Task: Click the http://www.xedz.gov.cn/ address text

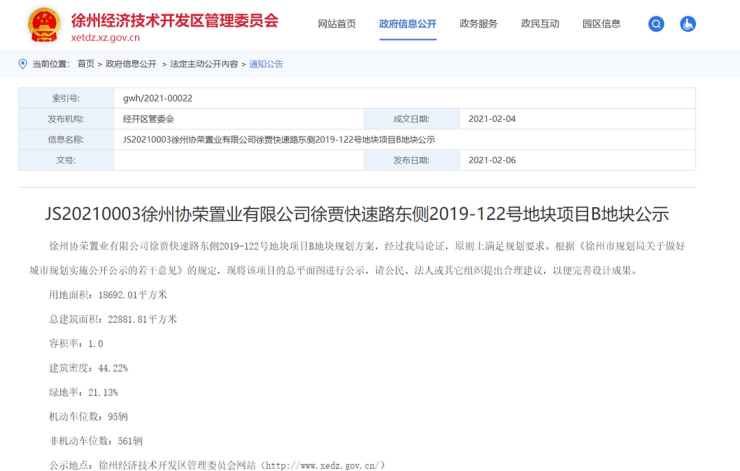Action: [x=323, y=465]
